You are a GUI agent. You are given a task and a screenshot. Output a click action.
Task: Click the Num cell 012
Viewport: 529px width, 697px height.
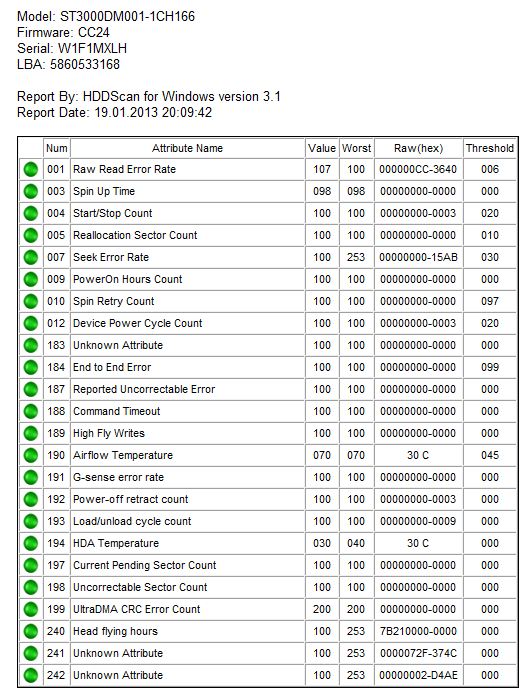point(56,323)
